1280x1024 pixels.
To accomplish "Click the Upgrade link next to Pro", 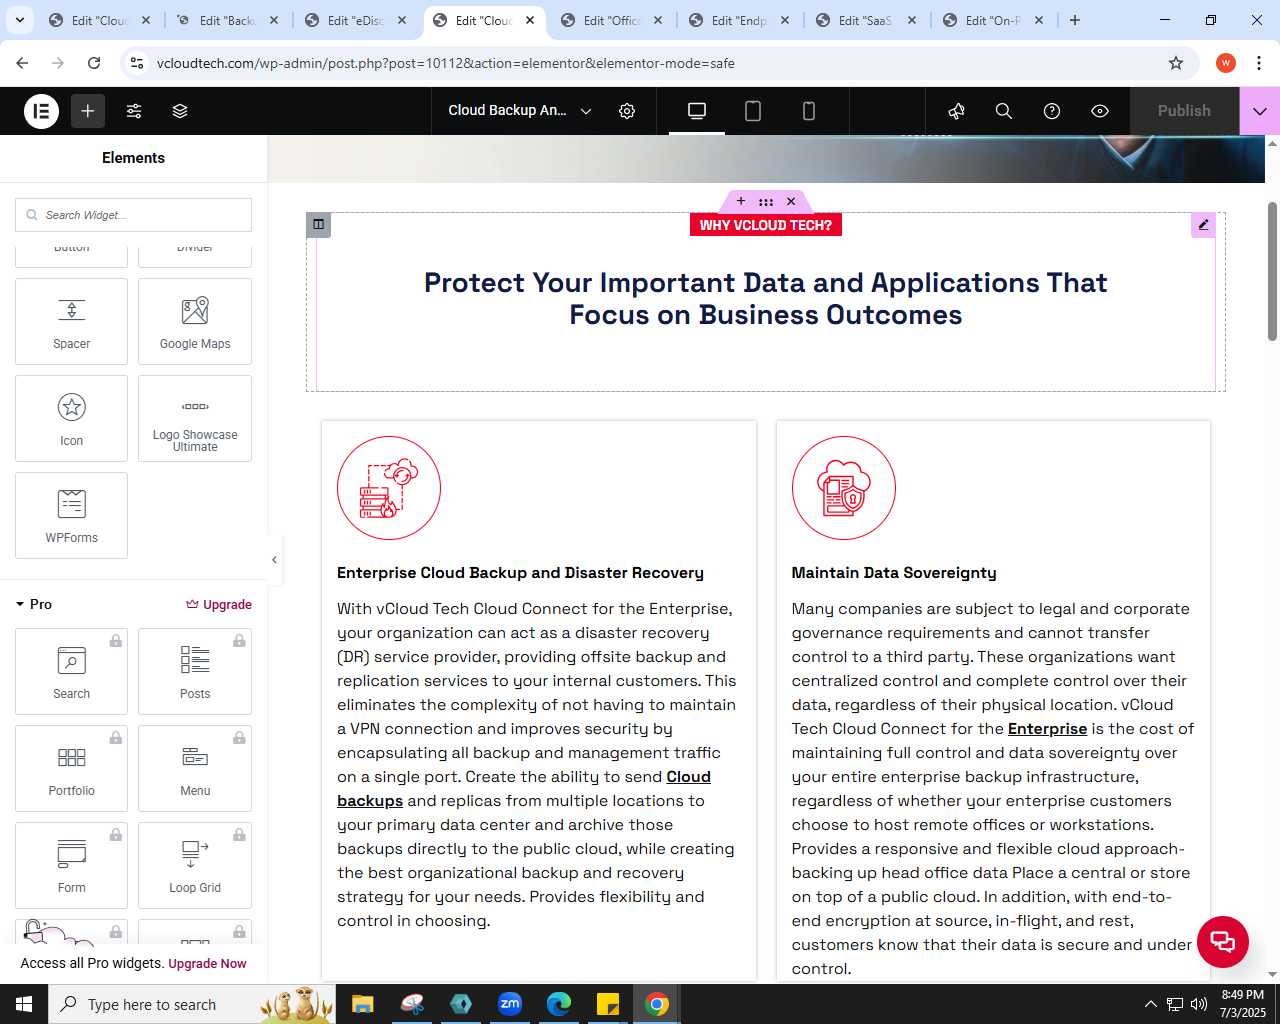I will pos(219,604).
